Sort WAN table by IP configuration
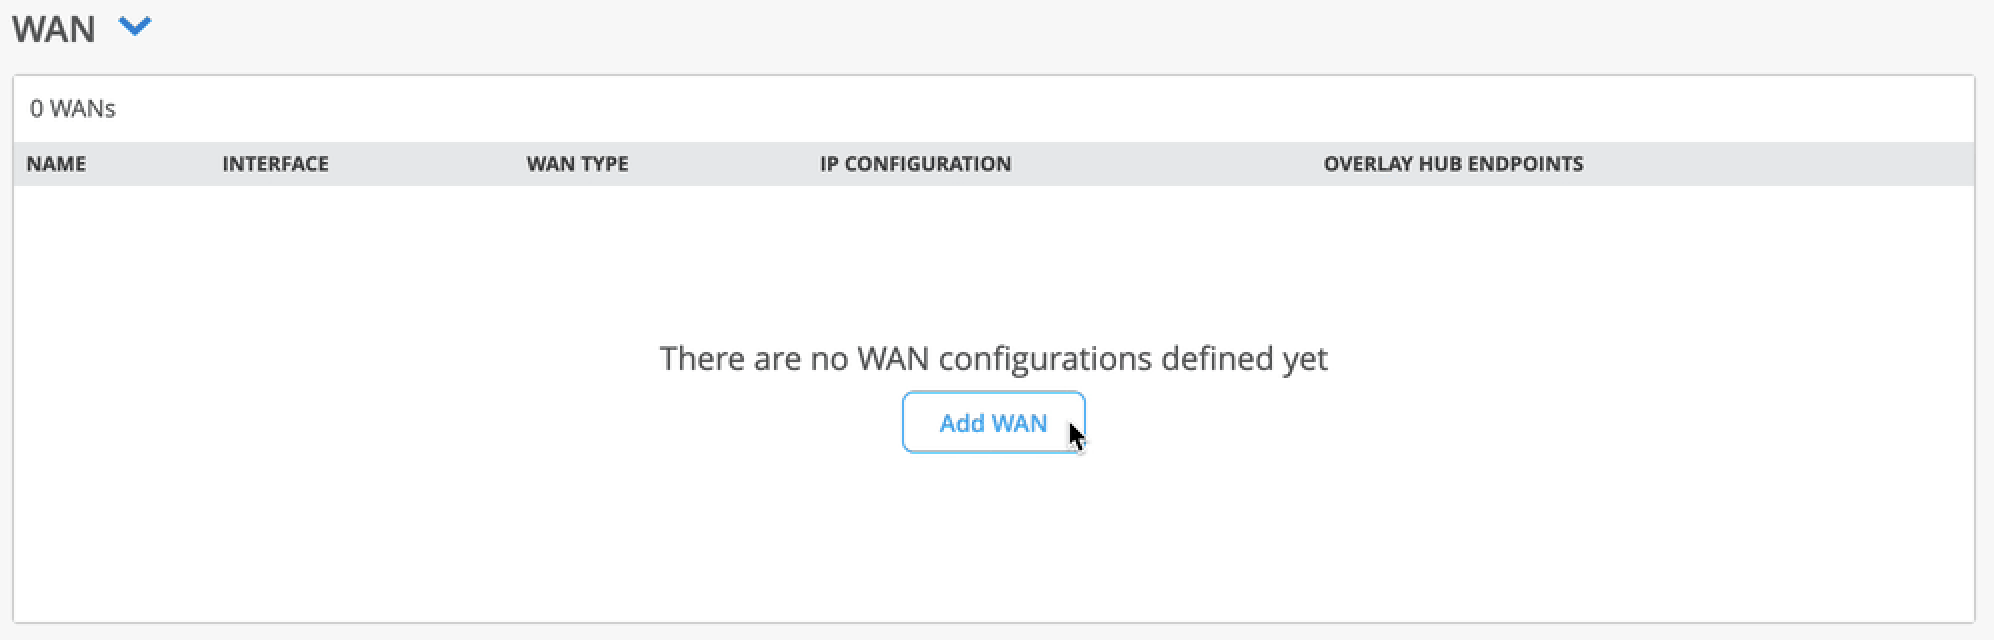Image resolution: width=1994 pixels, height=640 pixels. [x=915, y=164]
